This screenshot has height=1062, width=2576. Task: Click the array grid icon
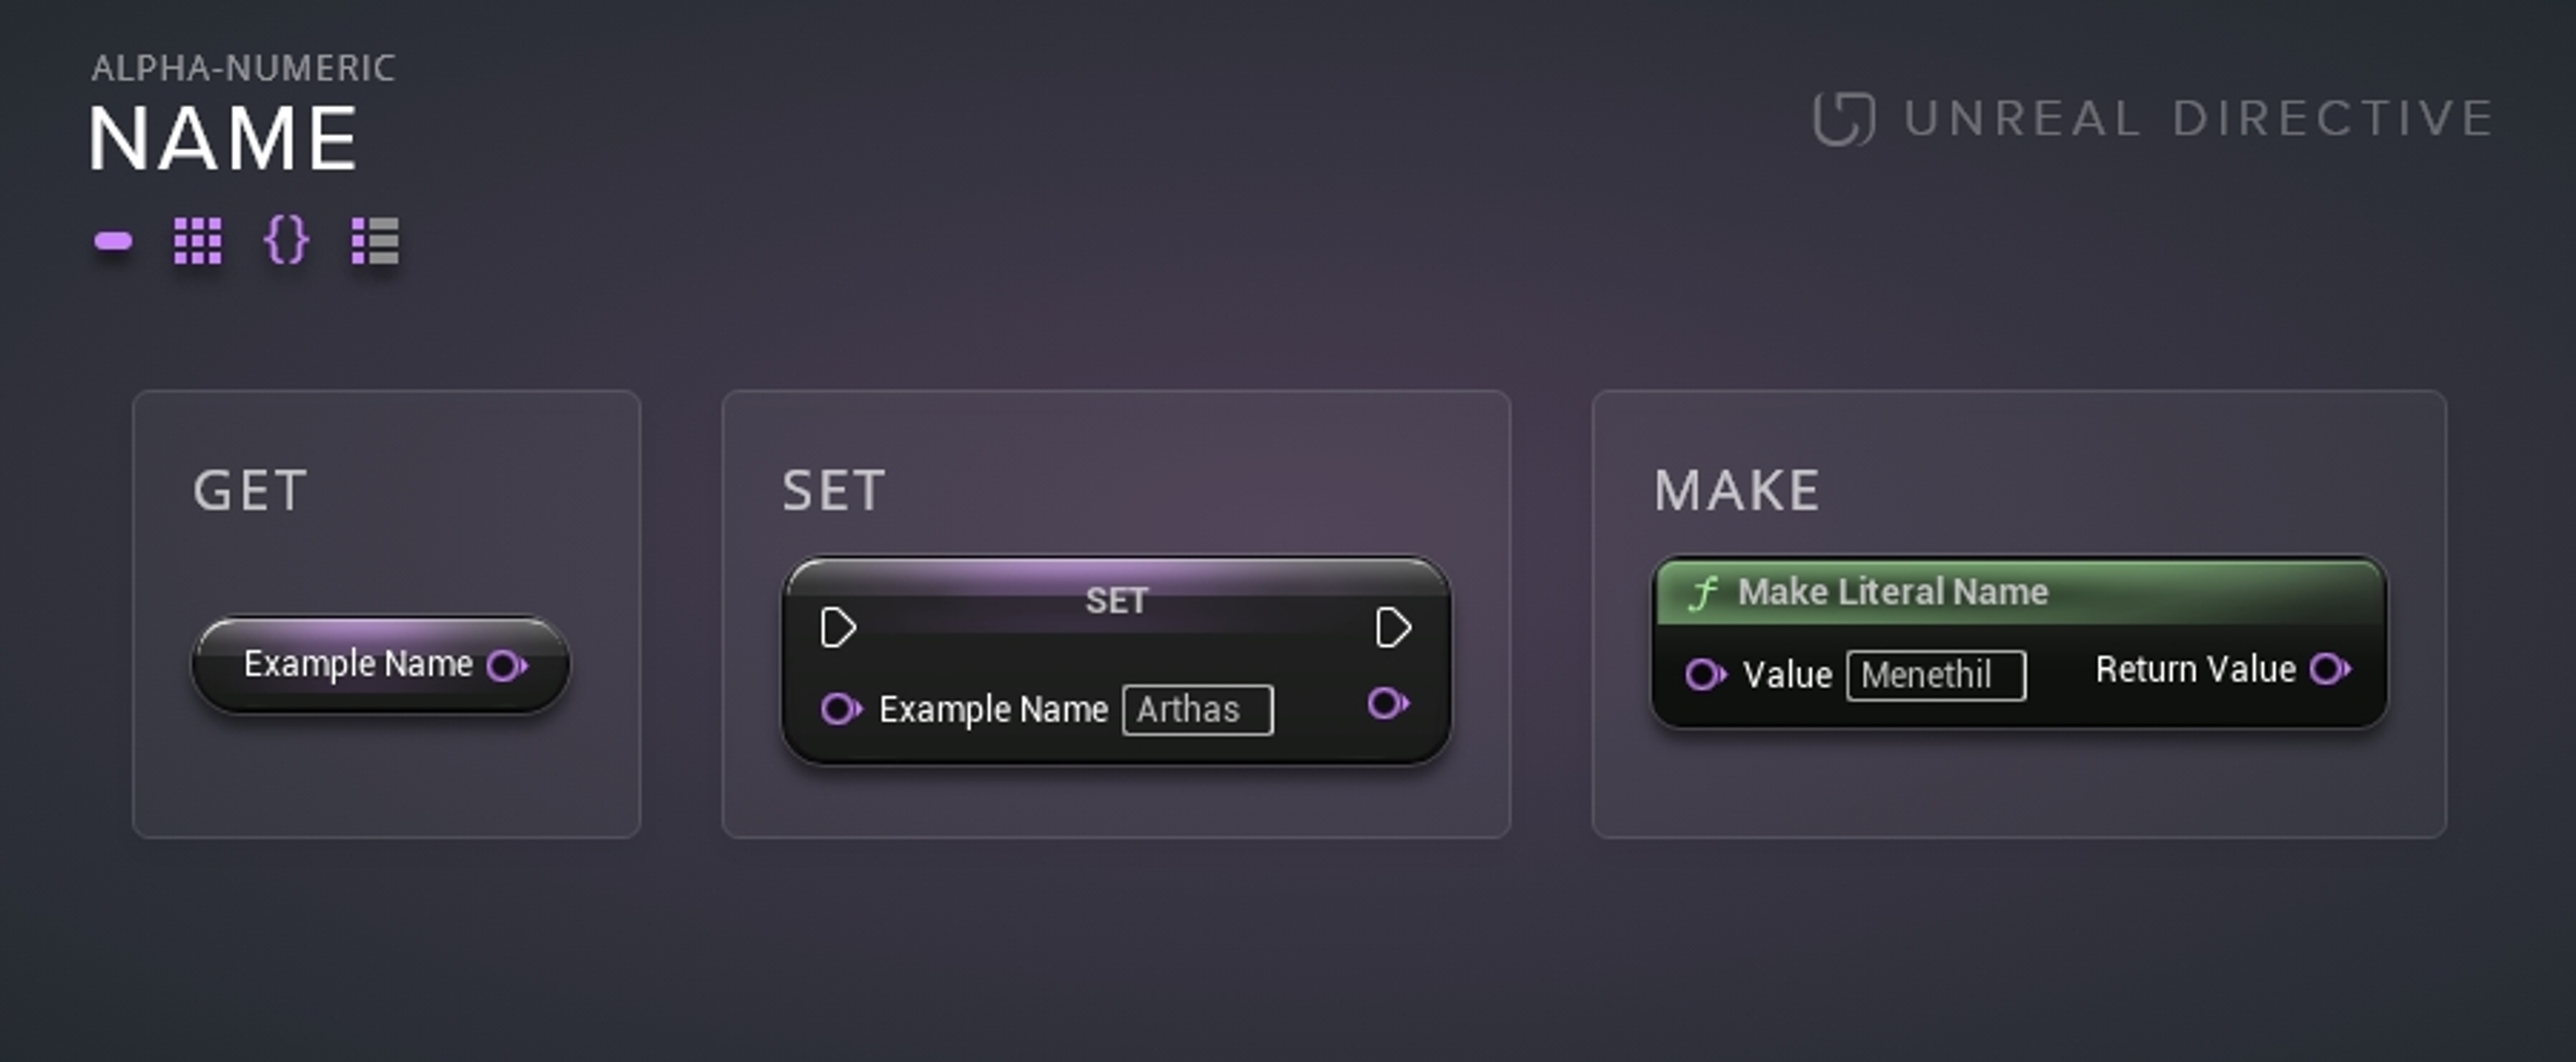(197, 241)
